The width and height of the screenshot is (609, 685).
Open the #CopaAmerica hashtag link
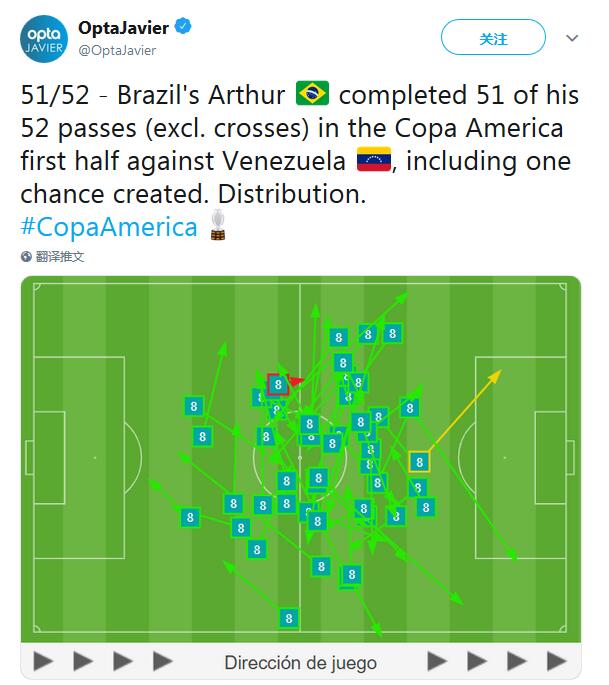click(109, 227)
